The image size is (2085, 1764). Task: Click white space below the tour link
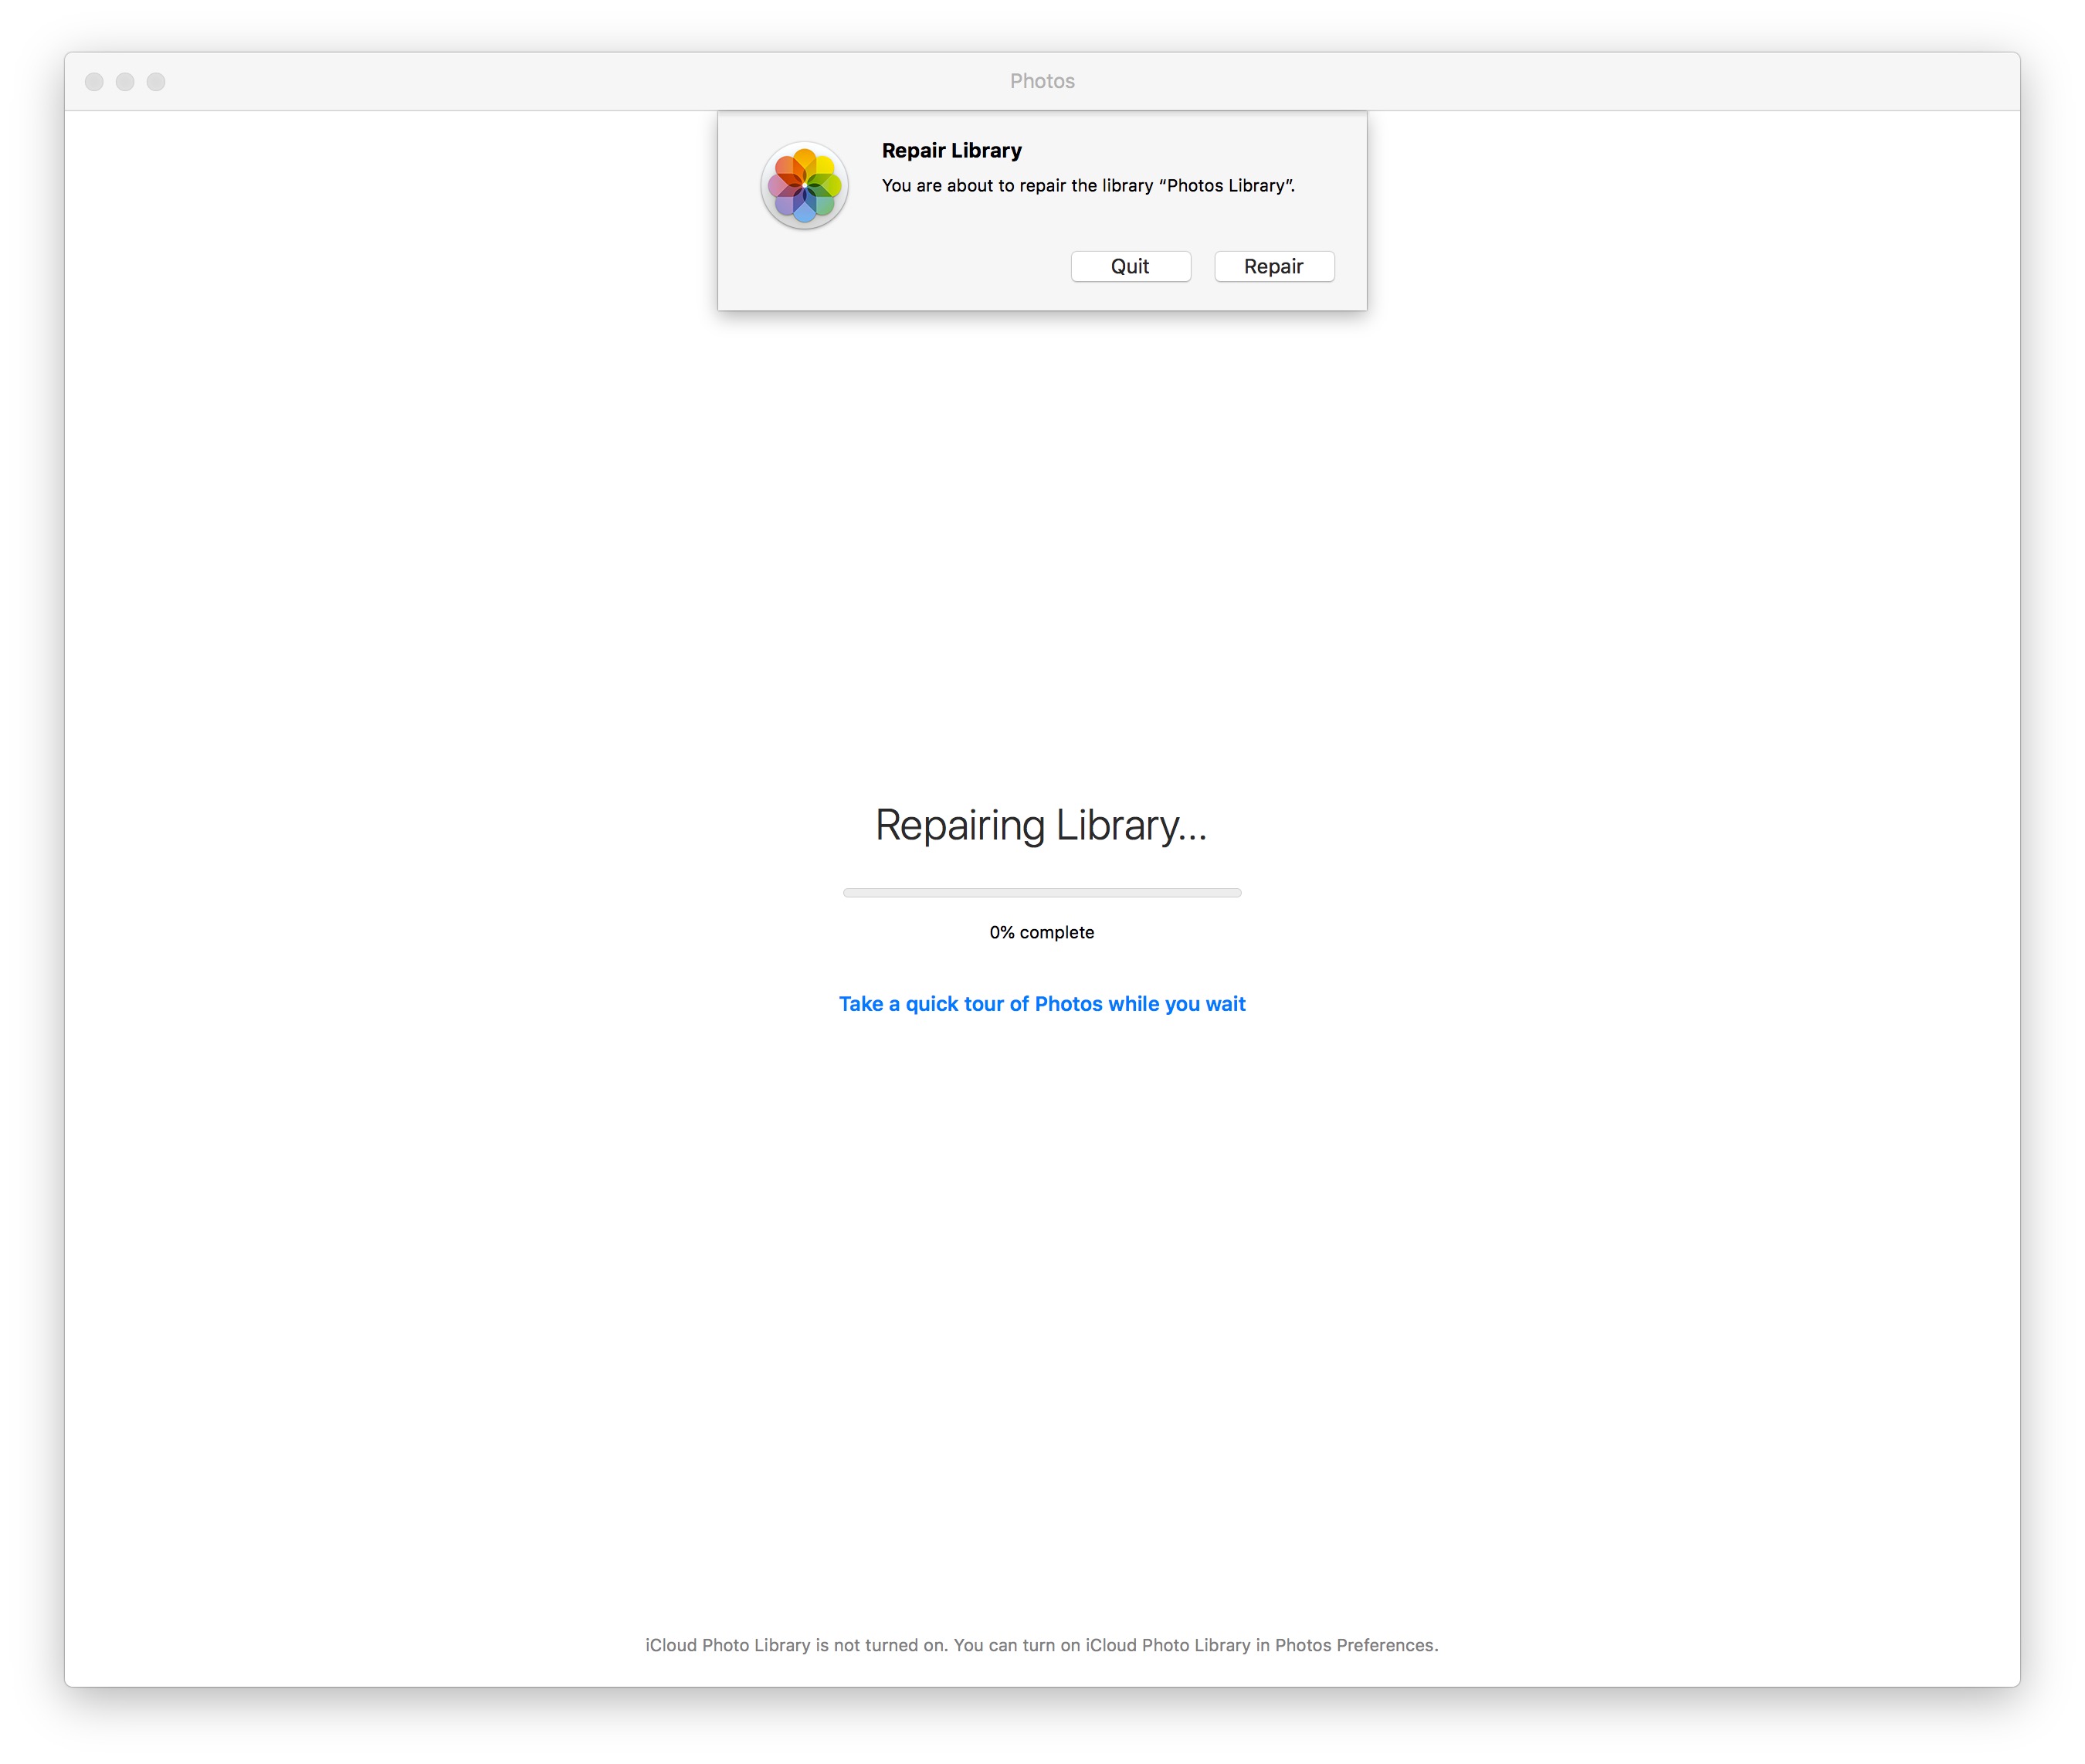[x=1041, y=1250]
